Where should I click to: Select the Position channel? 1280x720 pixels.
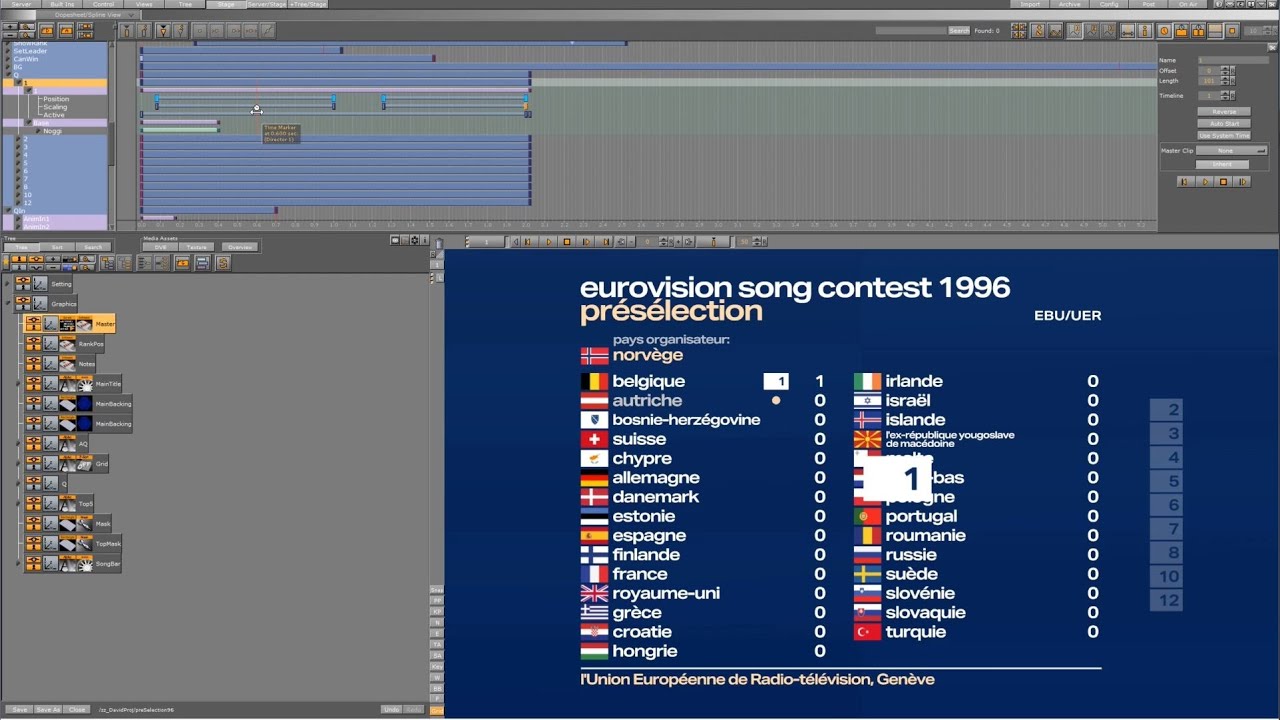pyautogui.click(x=56, y=99)
